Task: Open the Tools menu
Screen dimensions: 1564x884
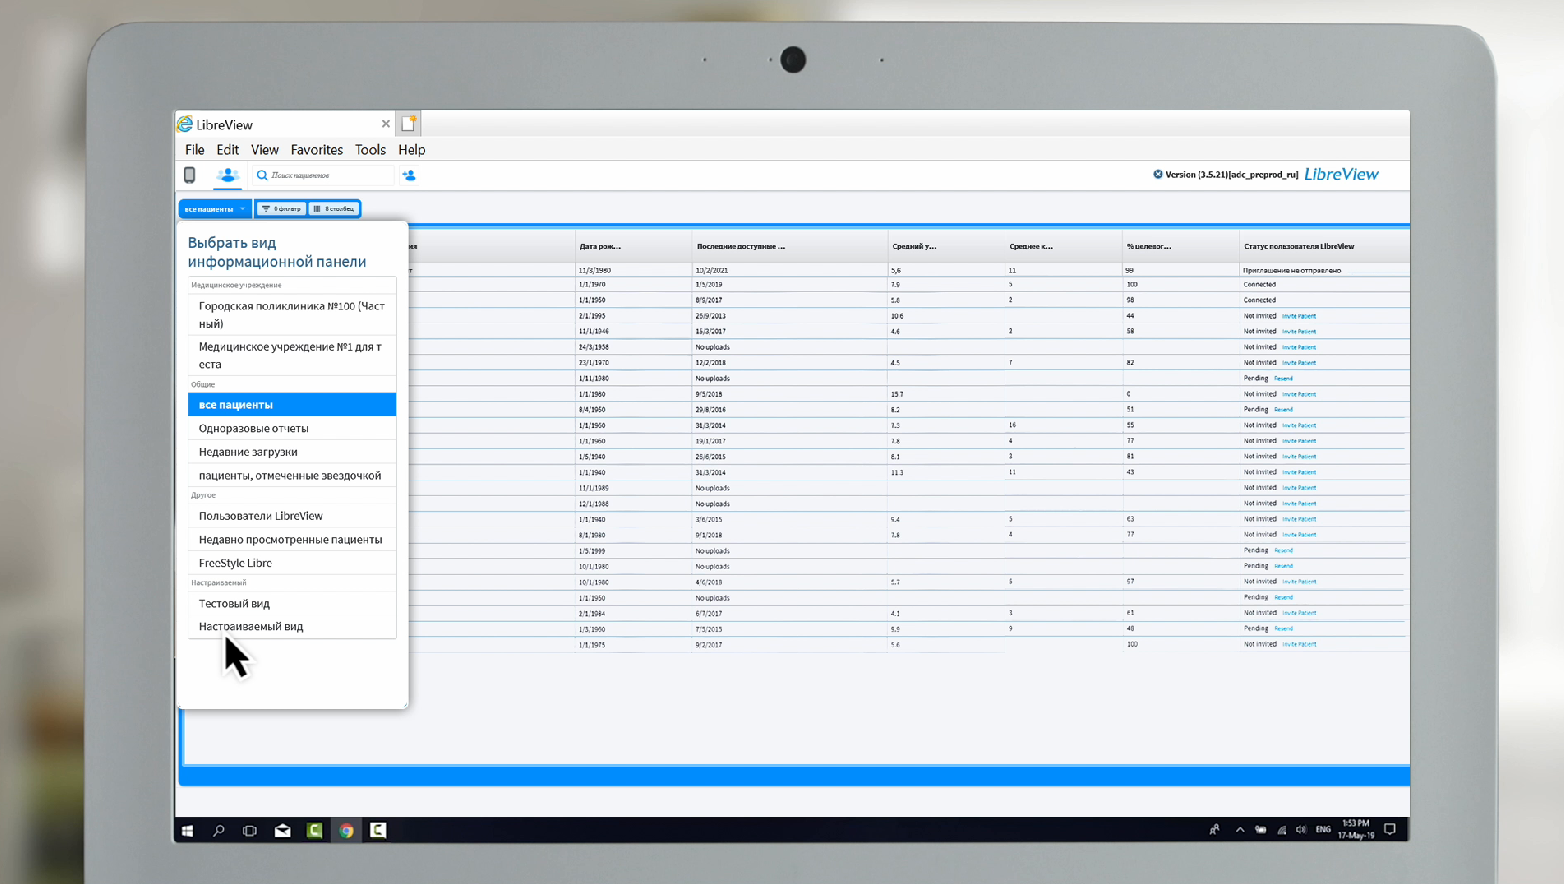Action: pos(370,150)
